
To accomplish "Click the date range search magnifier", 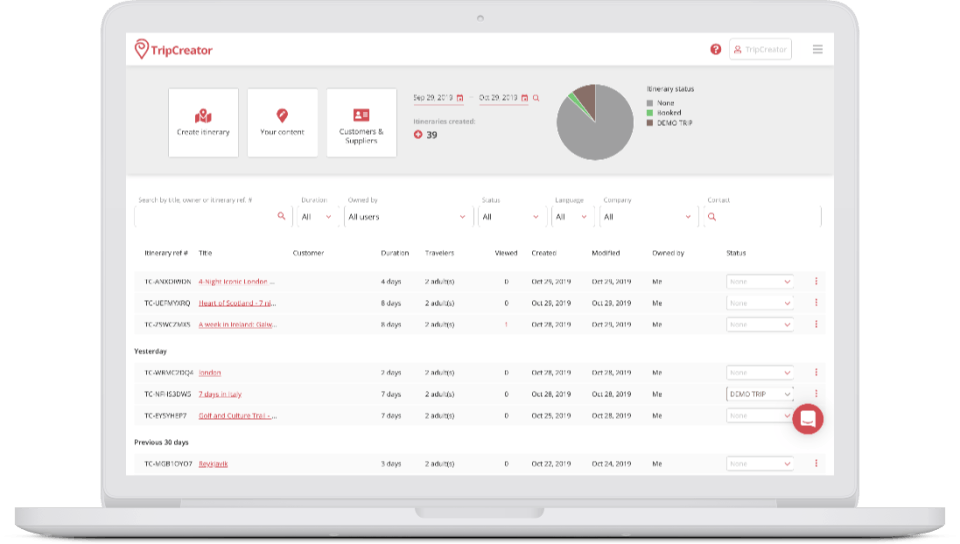I will coord(536,98).
